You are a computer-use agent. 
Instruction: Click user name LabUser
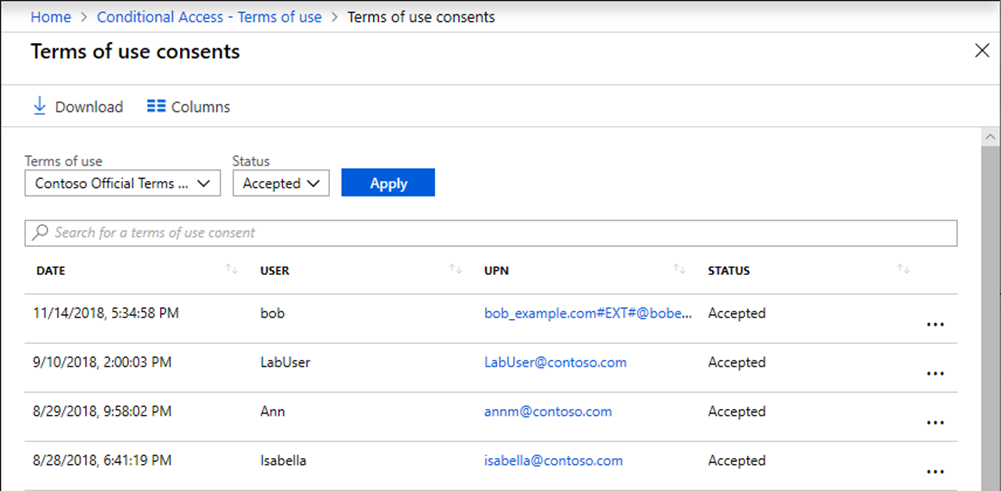285,363
